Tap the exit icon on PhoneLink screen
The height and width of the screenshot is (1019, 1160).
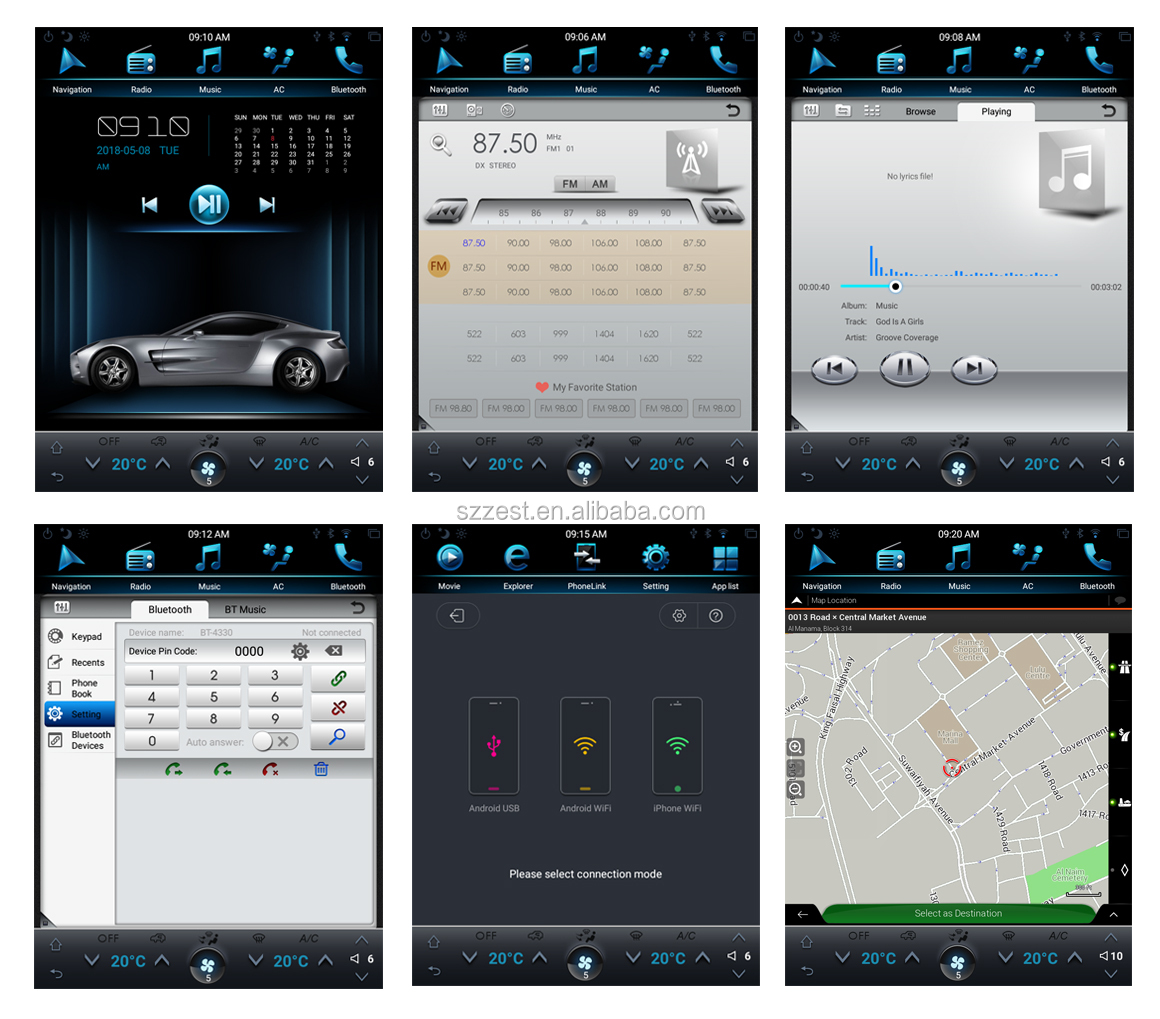pos(457,616)
